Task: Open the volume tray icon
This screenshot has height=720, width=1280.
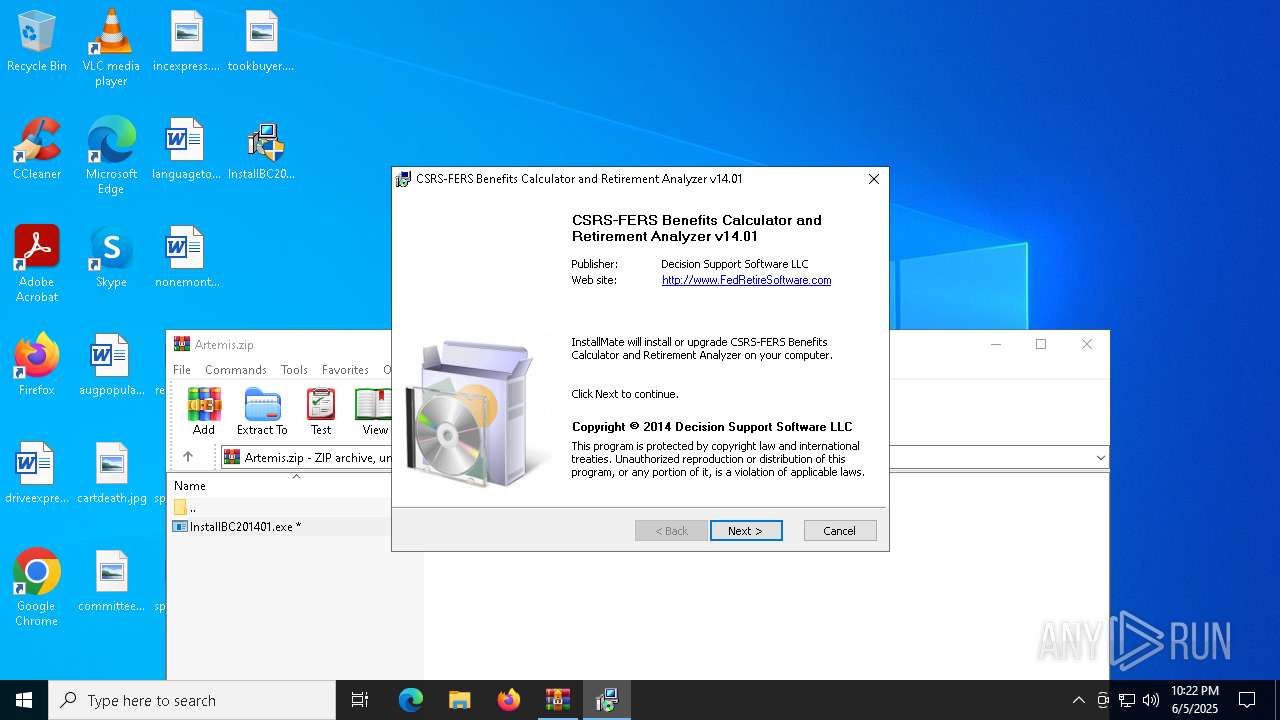Action: coord(1151,700)
